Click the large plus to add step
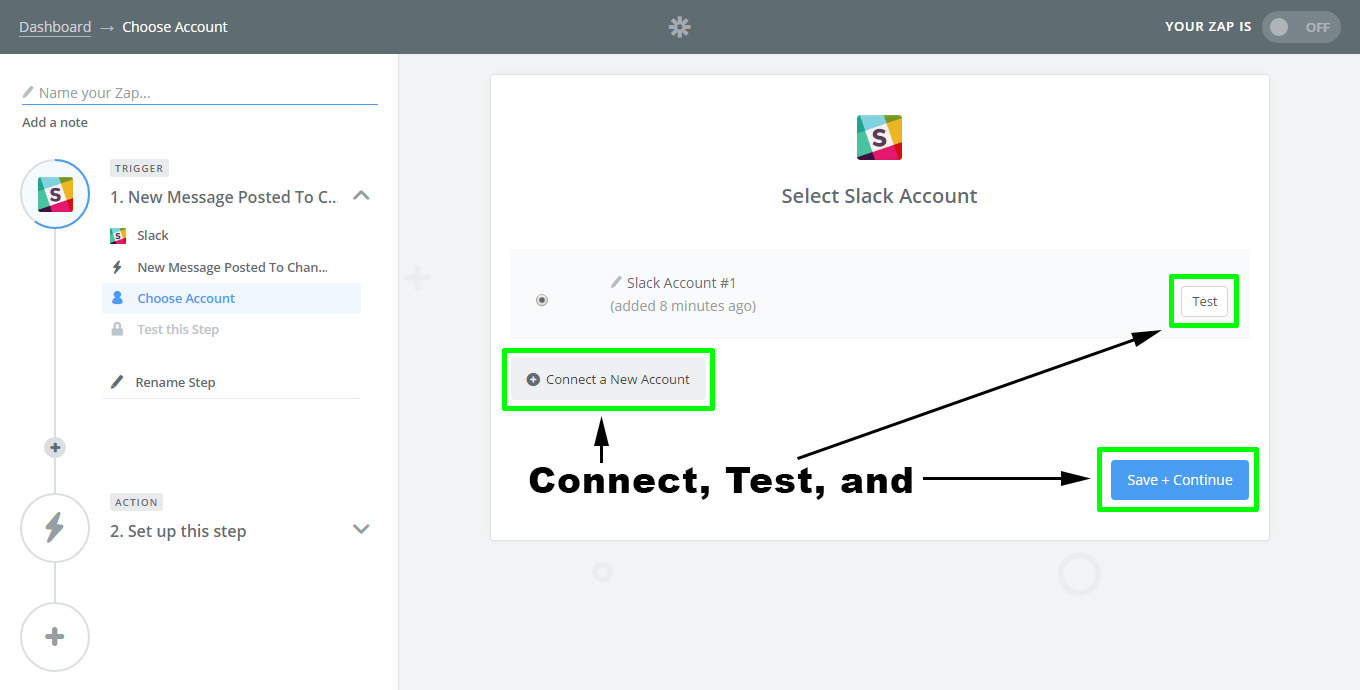 tap(55, 637)
